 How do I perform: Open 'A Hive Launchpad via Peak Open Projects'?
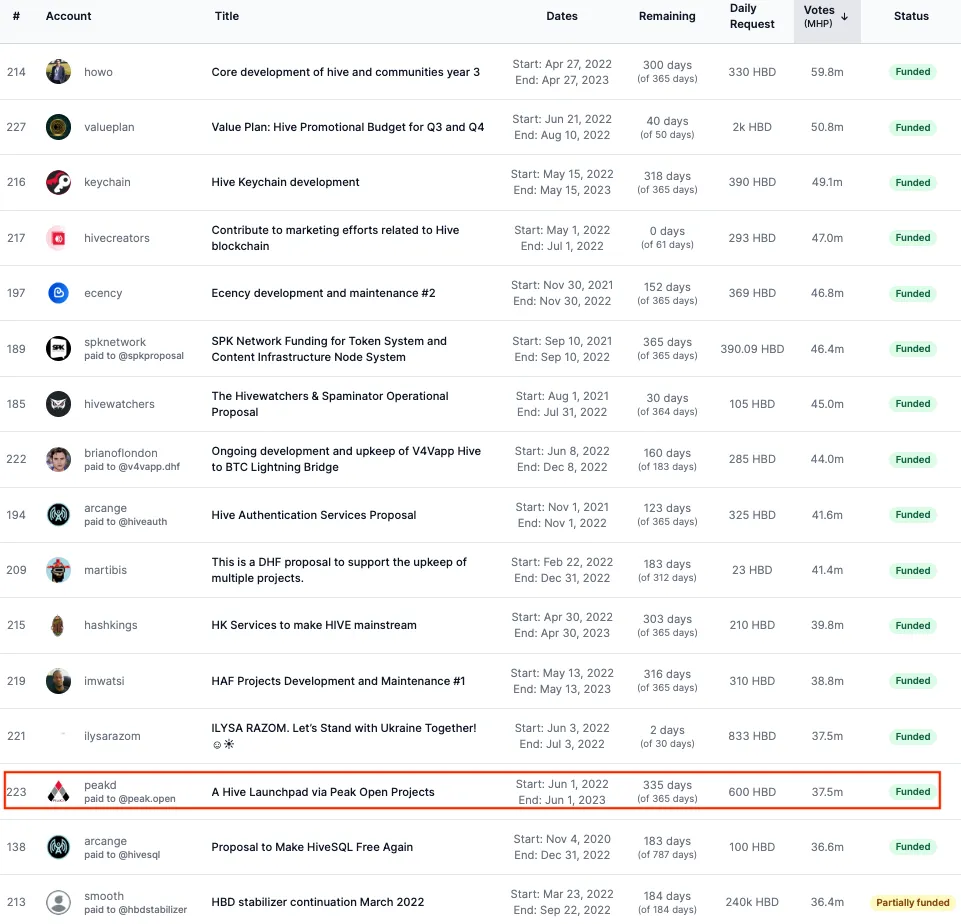[x=323, y=792]
